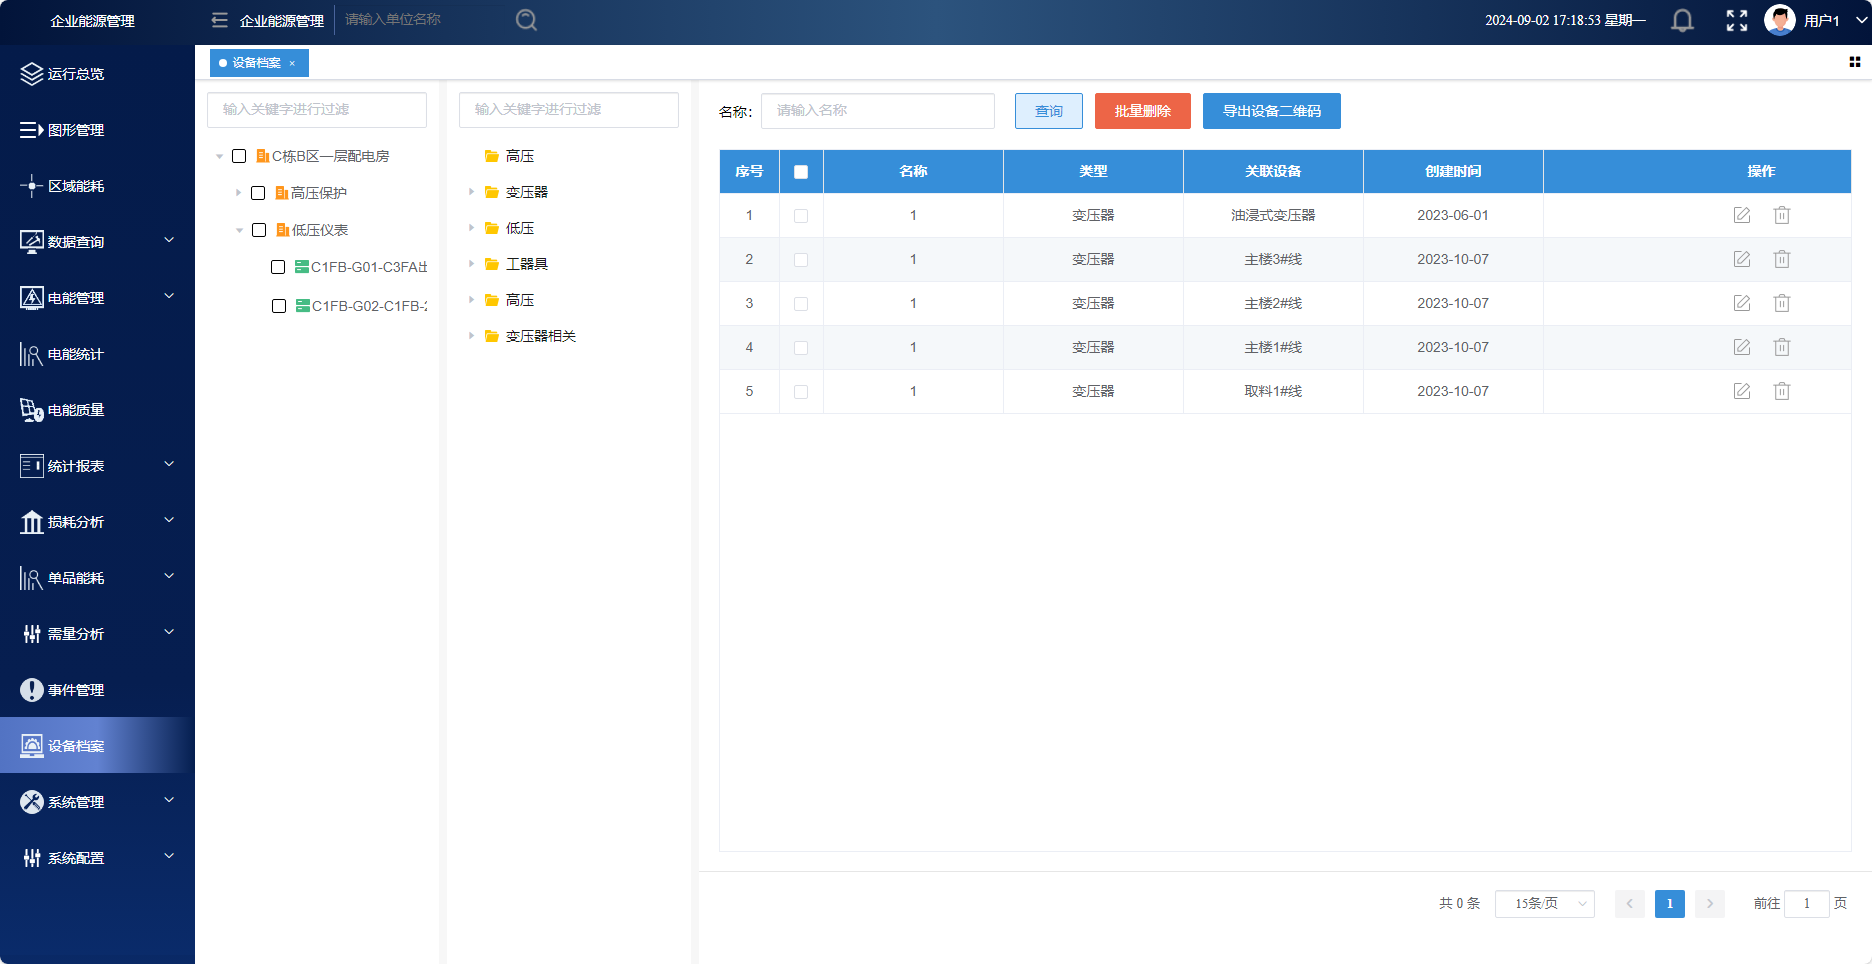Check the checkbox for table row 2
The height and width of the screenshot is (964, 1872).
click(801, 260)
